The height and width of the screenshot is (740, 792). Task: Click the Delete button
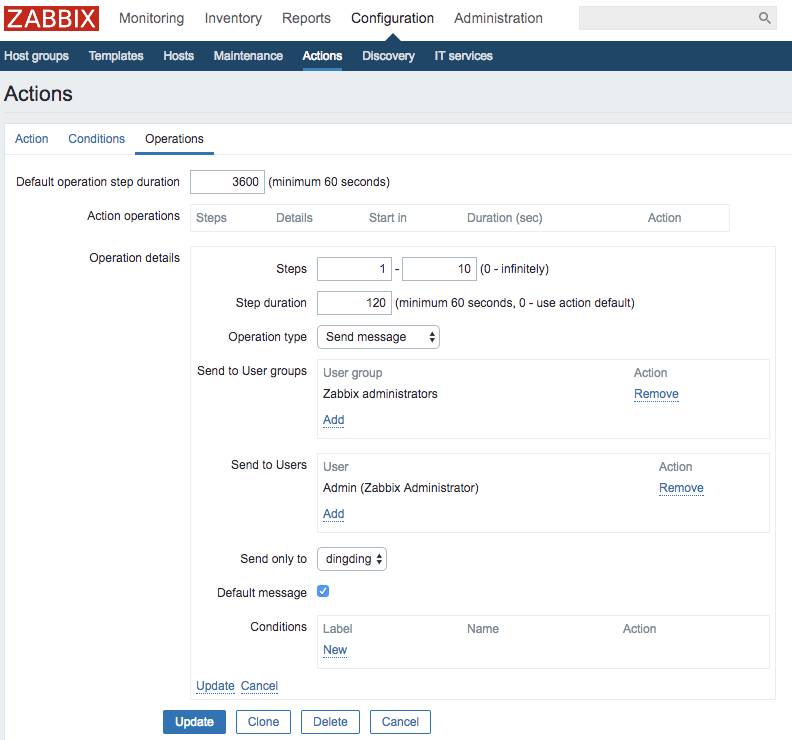click(x=330, y=722)
